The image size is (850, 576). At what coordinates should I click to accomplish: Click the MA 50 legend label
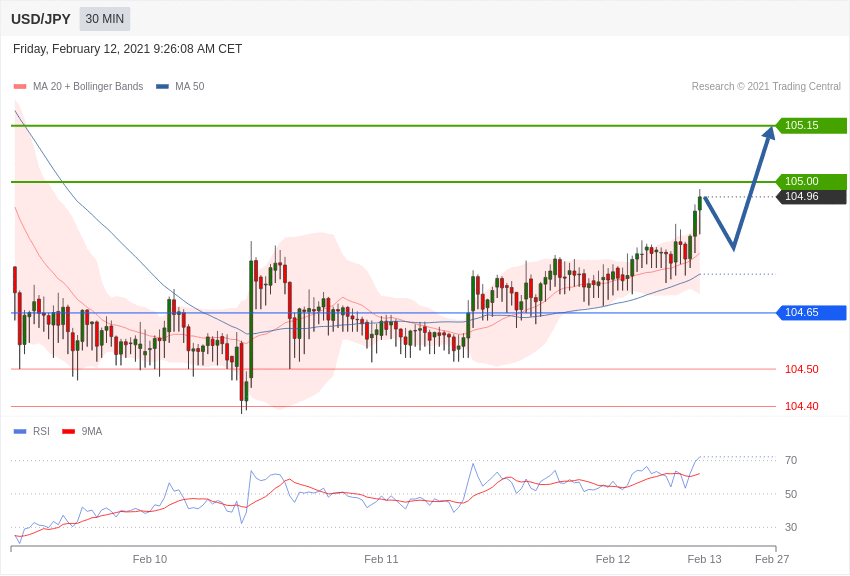pos(190,87)
